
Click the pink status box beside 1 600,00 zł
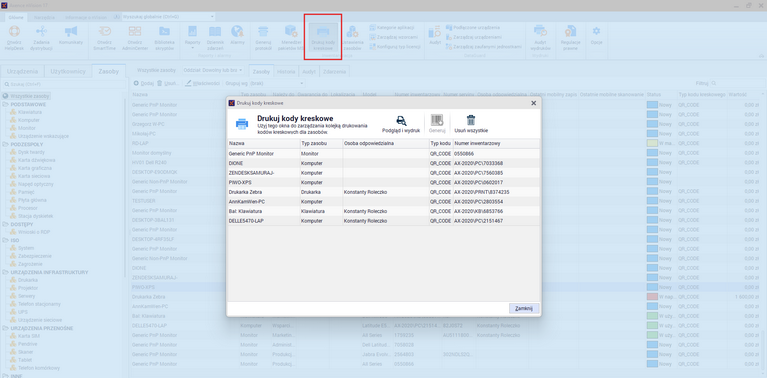click(652, 297)
